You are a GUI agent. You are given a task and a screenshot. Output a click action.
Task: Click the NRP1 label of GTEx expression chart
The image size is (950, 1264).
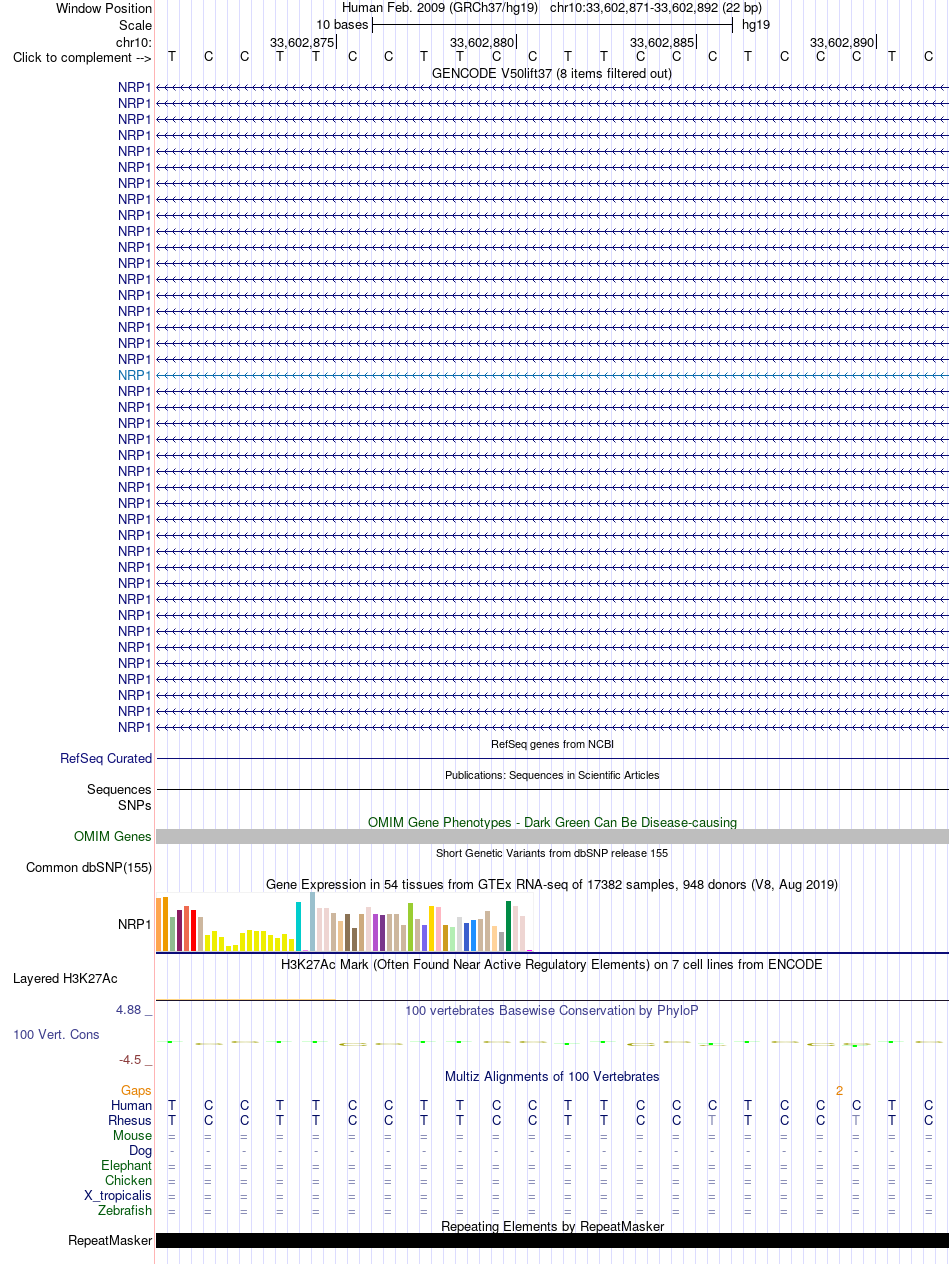135,925
